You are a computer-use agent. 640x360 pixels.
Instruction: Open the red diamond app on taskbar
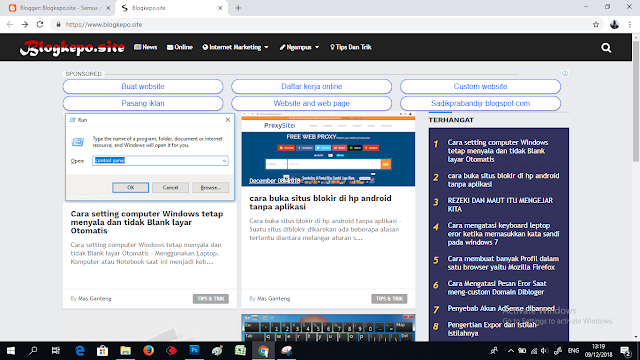tap(171, 351)
